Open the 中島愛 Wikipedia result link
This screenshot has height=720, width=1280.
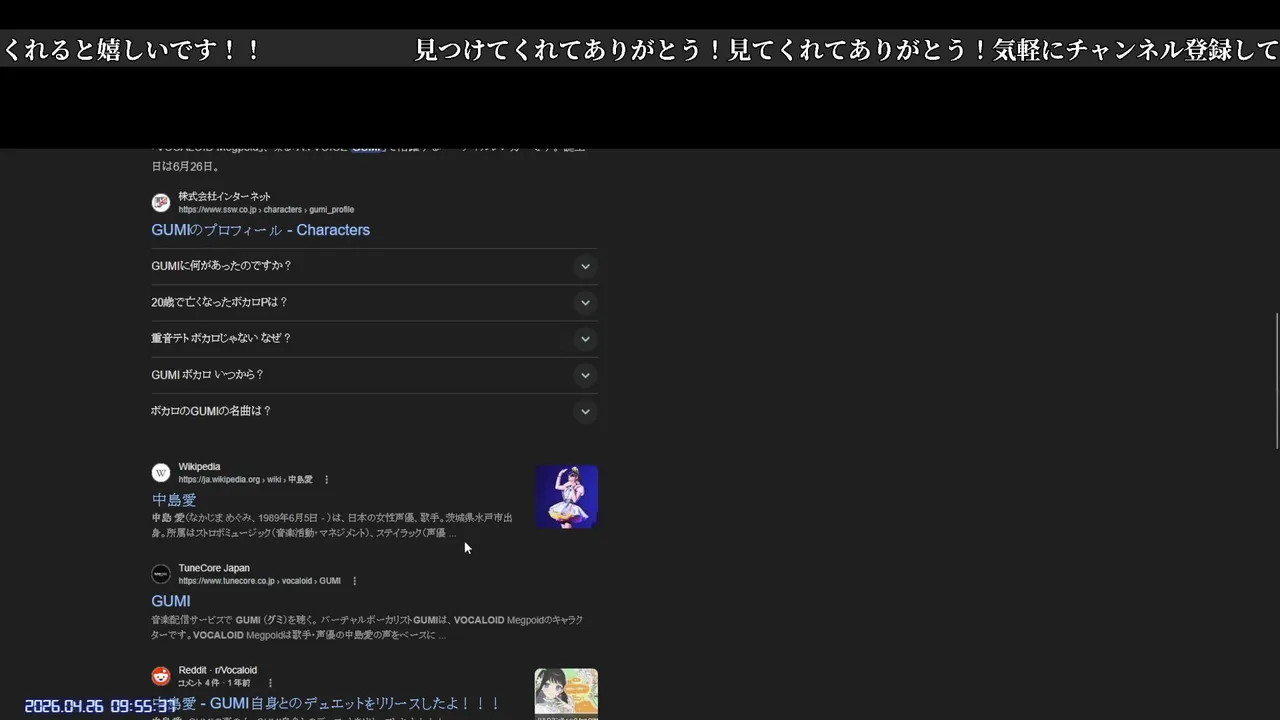(174, 500)
